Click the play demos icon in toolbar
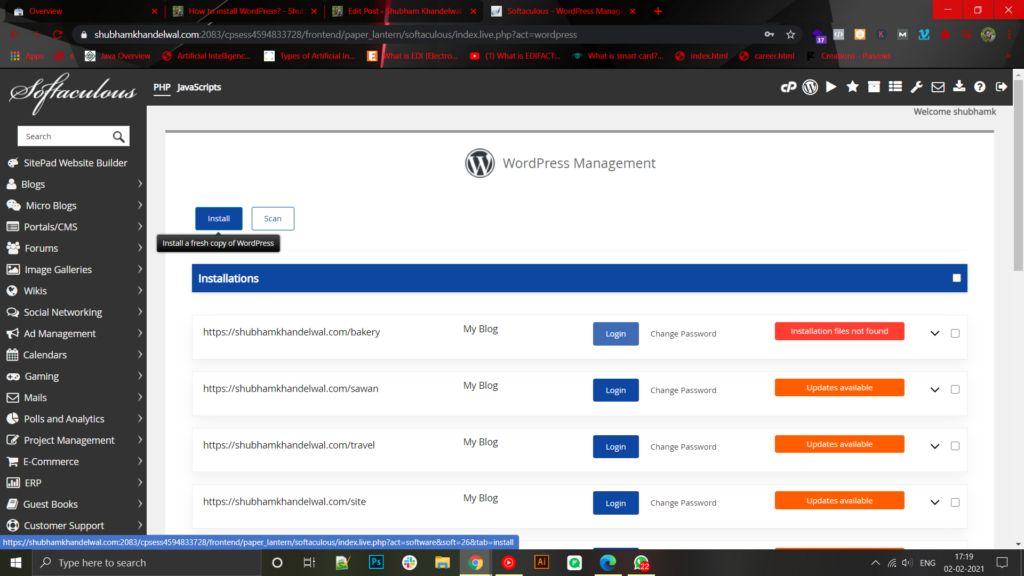Screen dimensions: 1024x576 (x=831, y=87)
